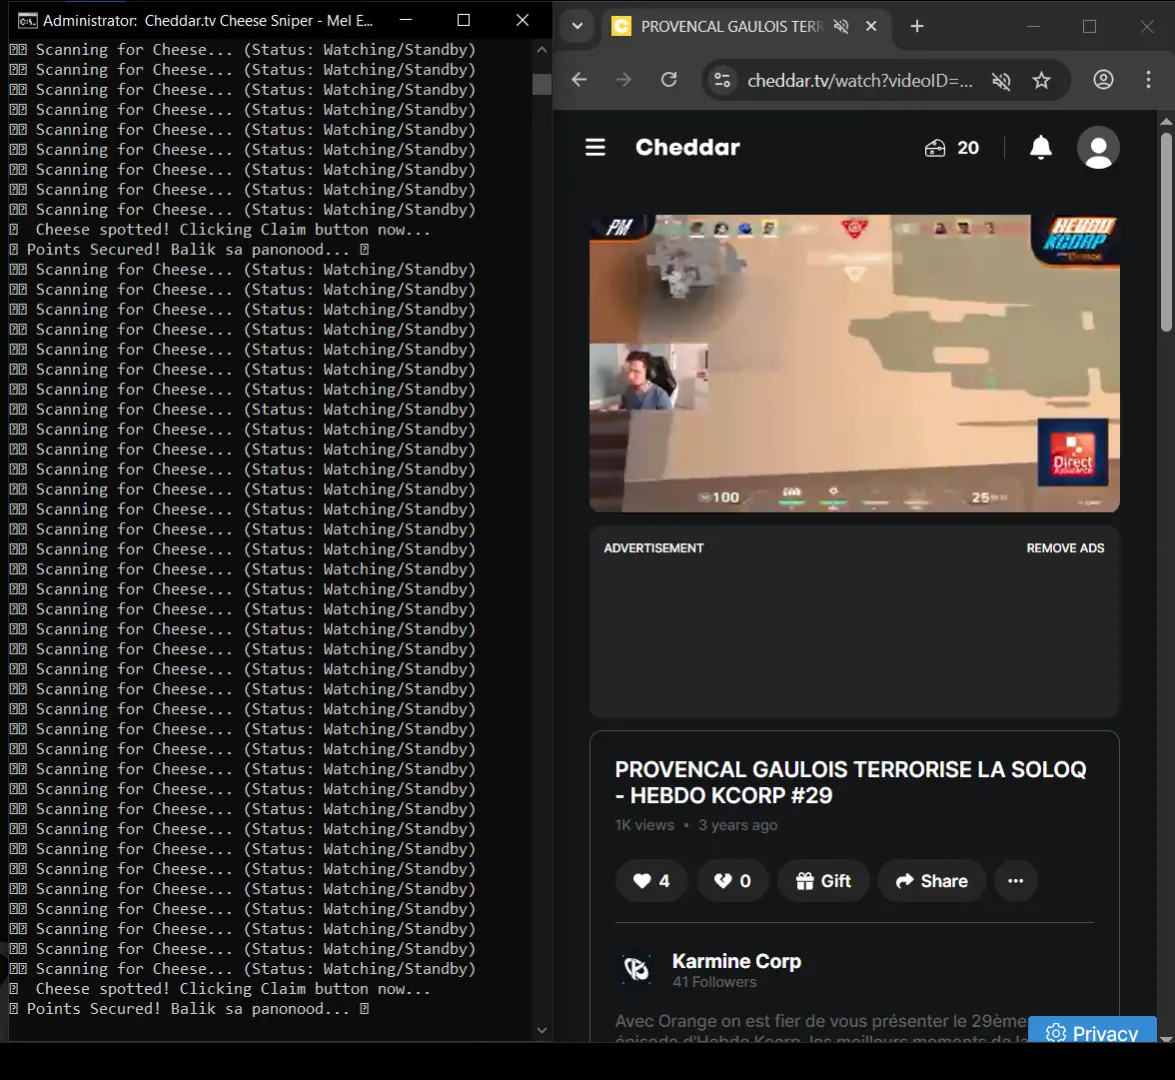1175x1080 pixels.
Task: Click the '1K views' text
Action: pos(644,825)
